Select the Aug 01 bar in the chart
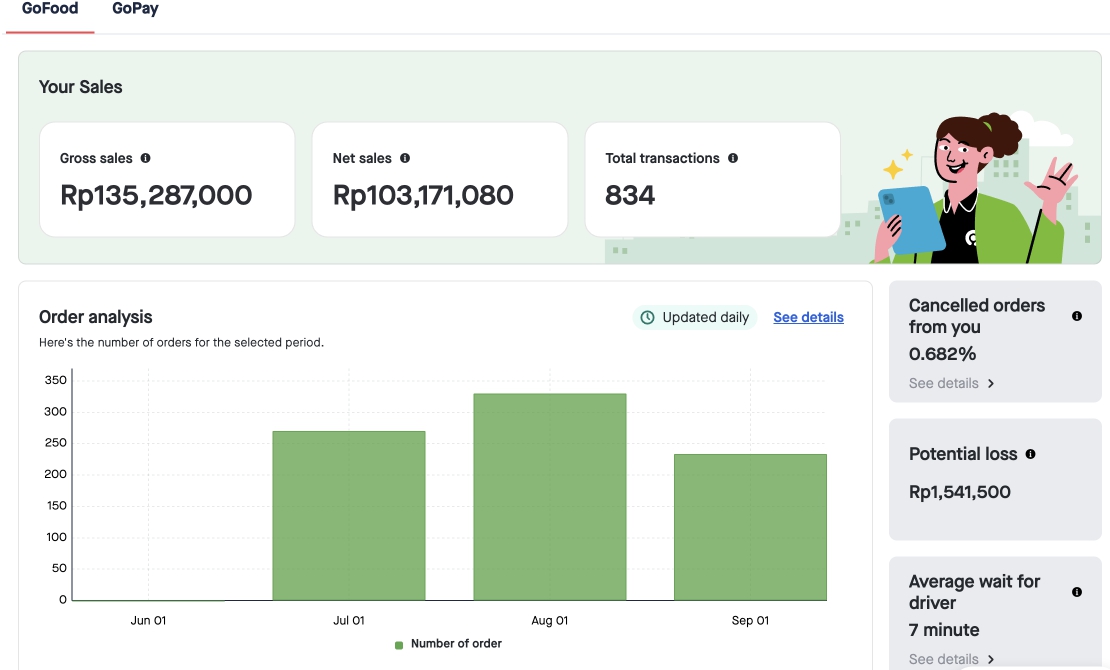 pyautogui.click(x=550, y=497)
